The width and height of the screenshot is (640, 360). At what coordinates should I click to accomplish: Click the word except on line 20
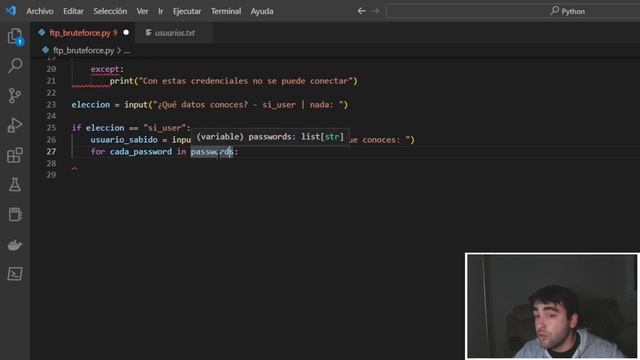pyautogui.click(x=105, y=69)
